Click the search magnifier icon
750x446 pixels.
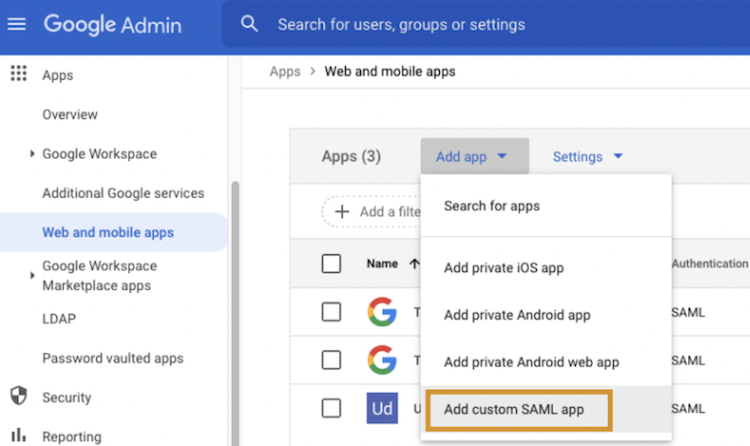[x=250, y=24]
